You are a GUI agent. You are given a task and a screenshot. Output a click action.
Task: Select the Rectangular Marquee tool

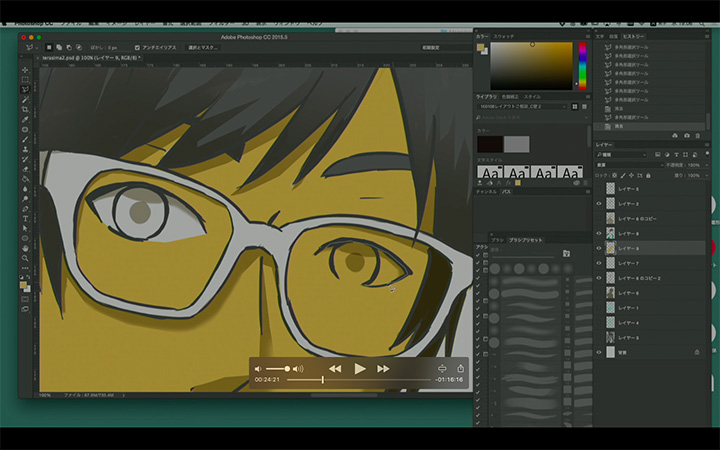tap(25, 80)
